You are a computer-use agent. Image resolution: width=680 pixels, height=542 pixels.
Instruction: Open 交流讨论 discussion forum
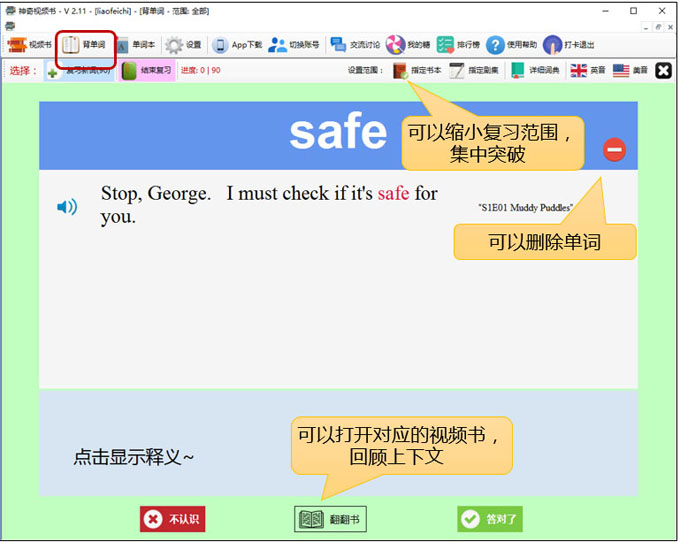[x=355, y=45]
